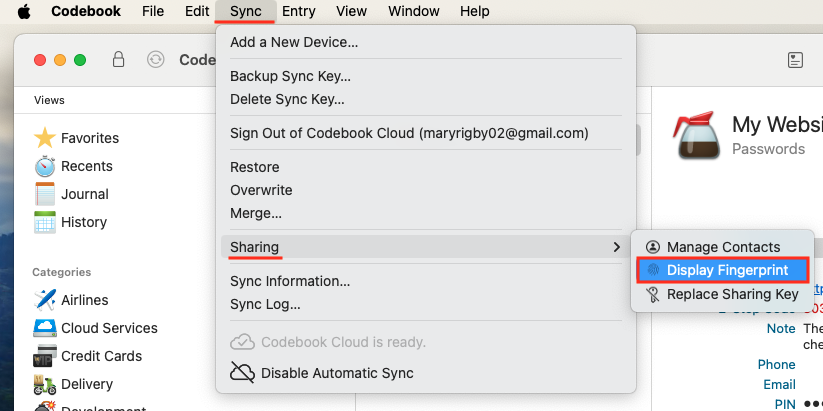Click the Display Fingerprint fingerprint icon

tap(653, 270)
